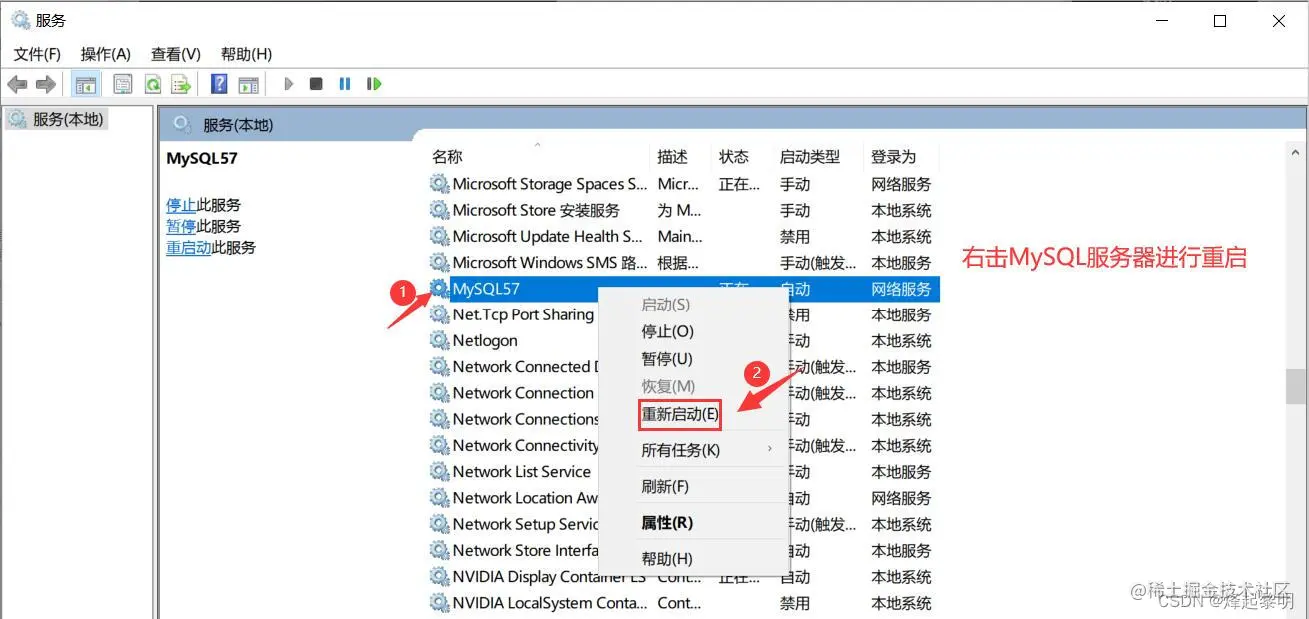Click the Start Service play icon

point(288,84)
